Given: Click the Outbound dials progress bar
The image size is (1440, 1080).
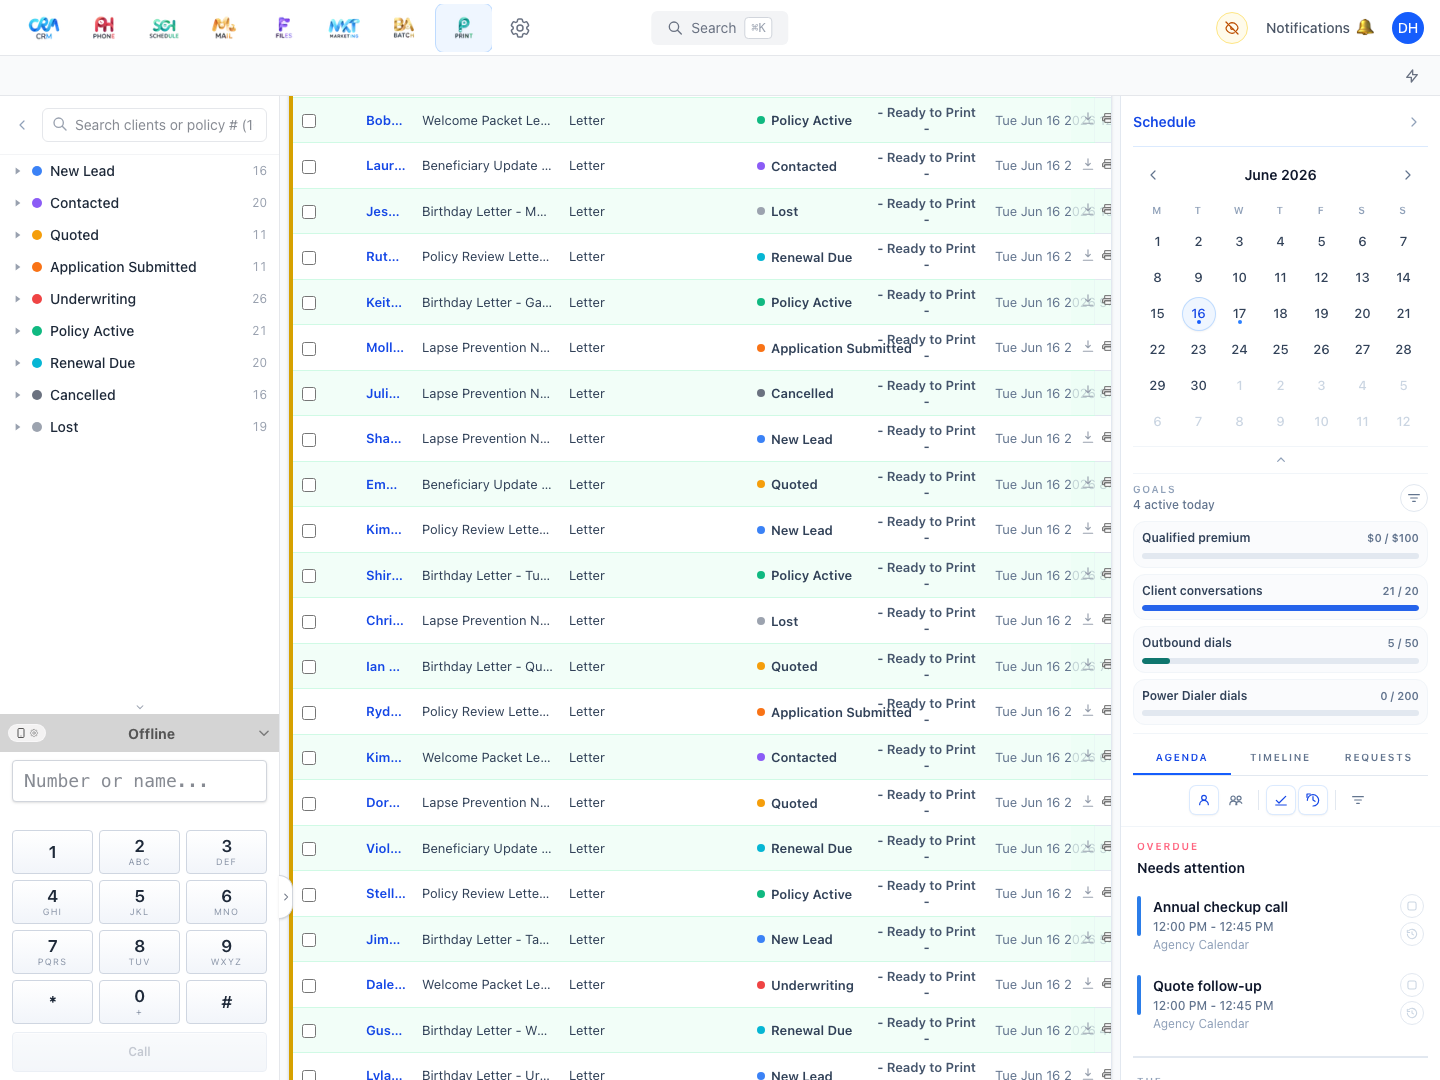Looking at the screenshot, I should point(1280,660).
